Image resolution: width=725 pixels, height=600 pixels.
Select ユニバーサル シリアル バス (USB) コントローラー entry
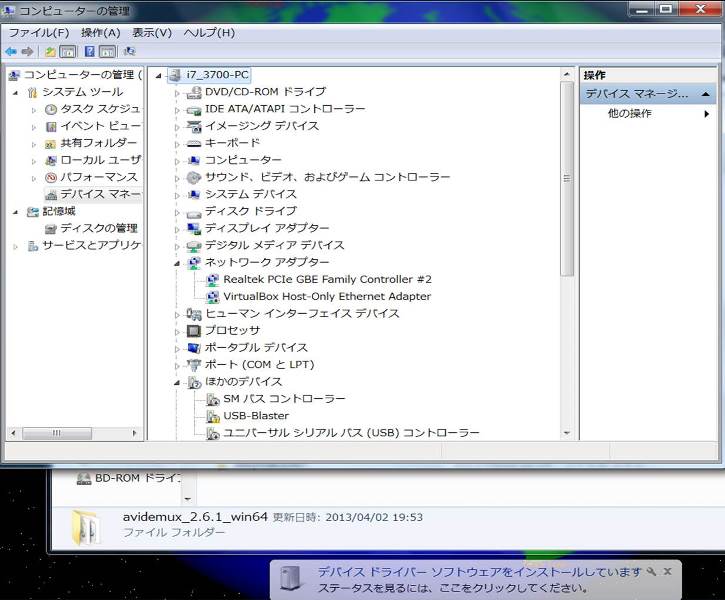pos(351,433)
